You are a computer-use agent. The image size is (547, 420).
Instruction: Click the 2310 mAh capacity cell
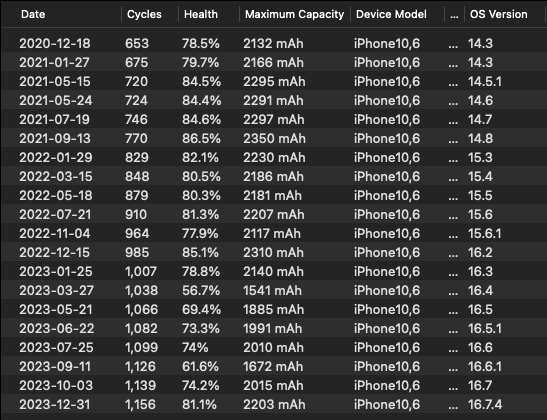[x=273, y=253]
